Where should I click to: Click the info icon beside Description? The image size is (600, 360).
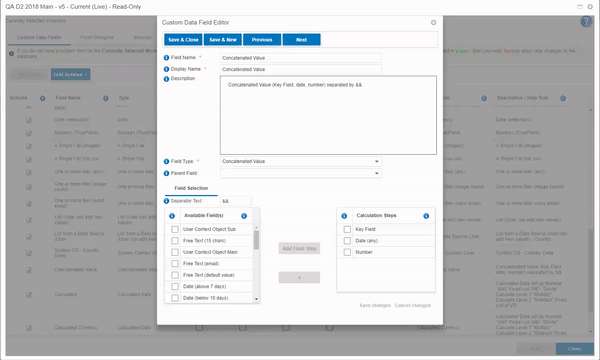(166, 79)
